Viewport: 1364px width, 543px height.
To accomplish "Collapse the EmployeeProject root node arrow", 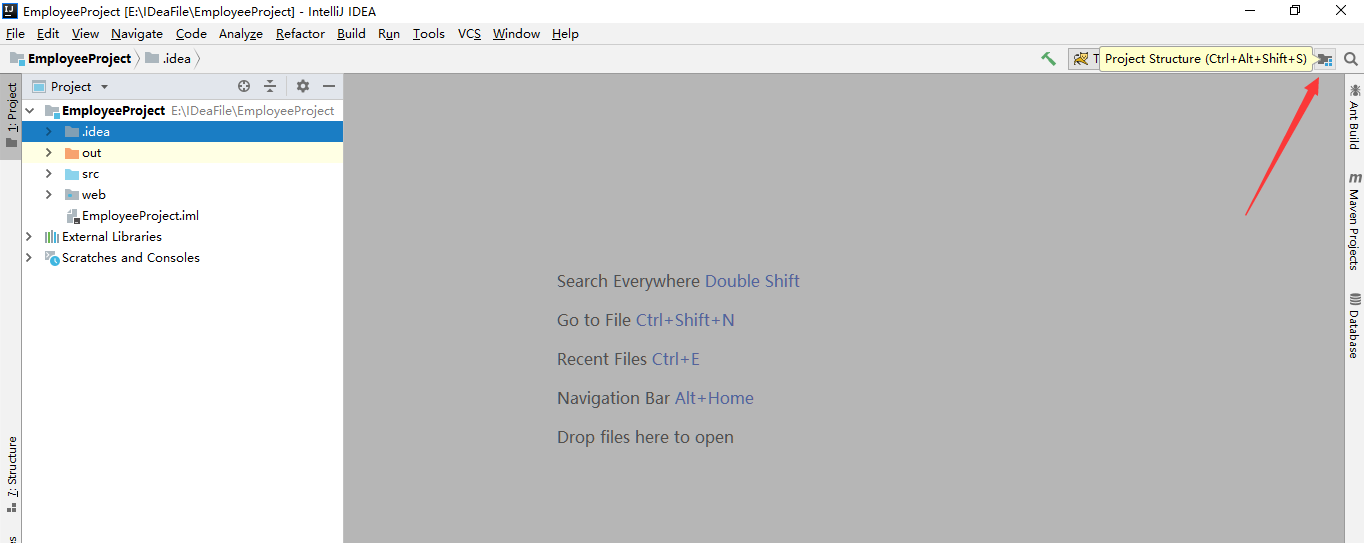I will pyautogui.click(x=29, y=111).
